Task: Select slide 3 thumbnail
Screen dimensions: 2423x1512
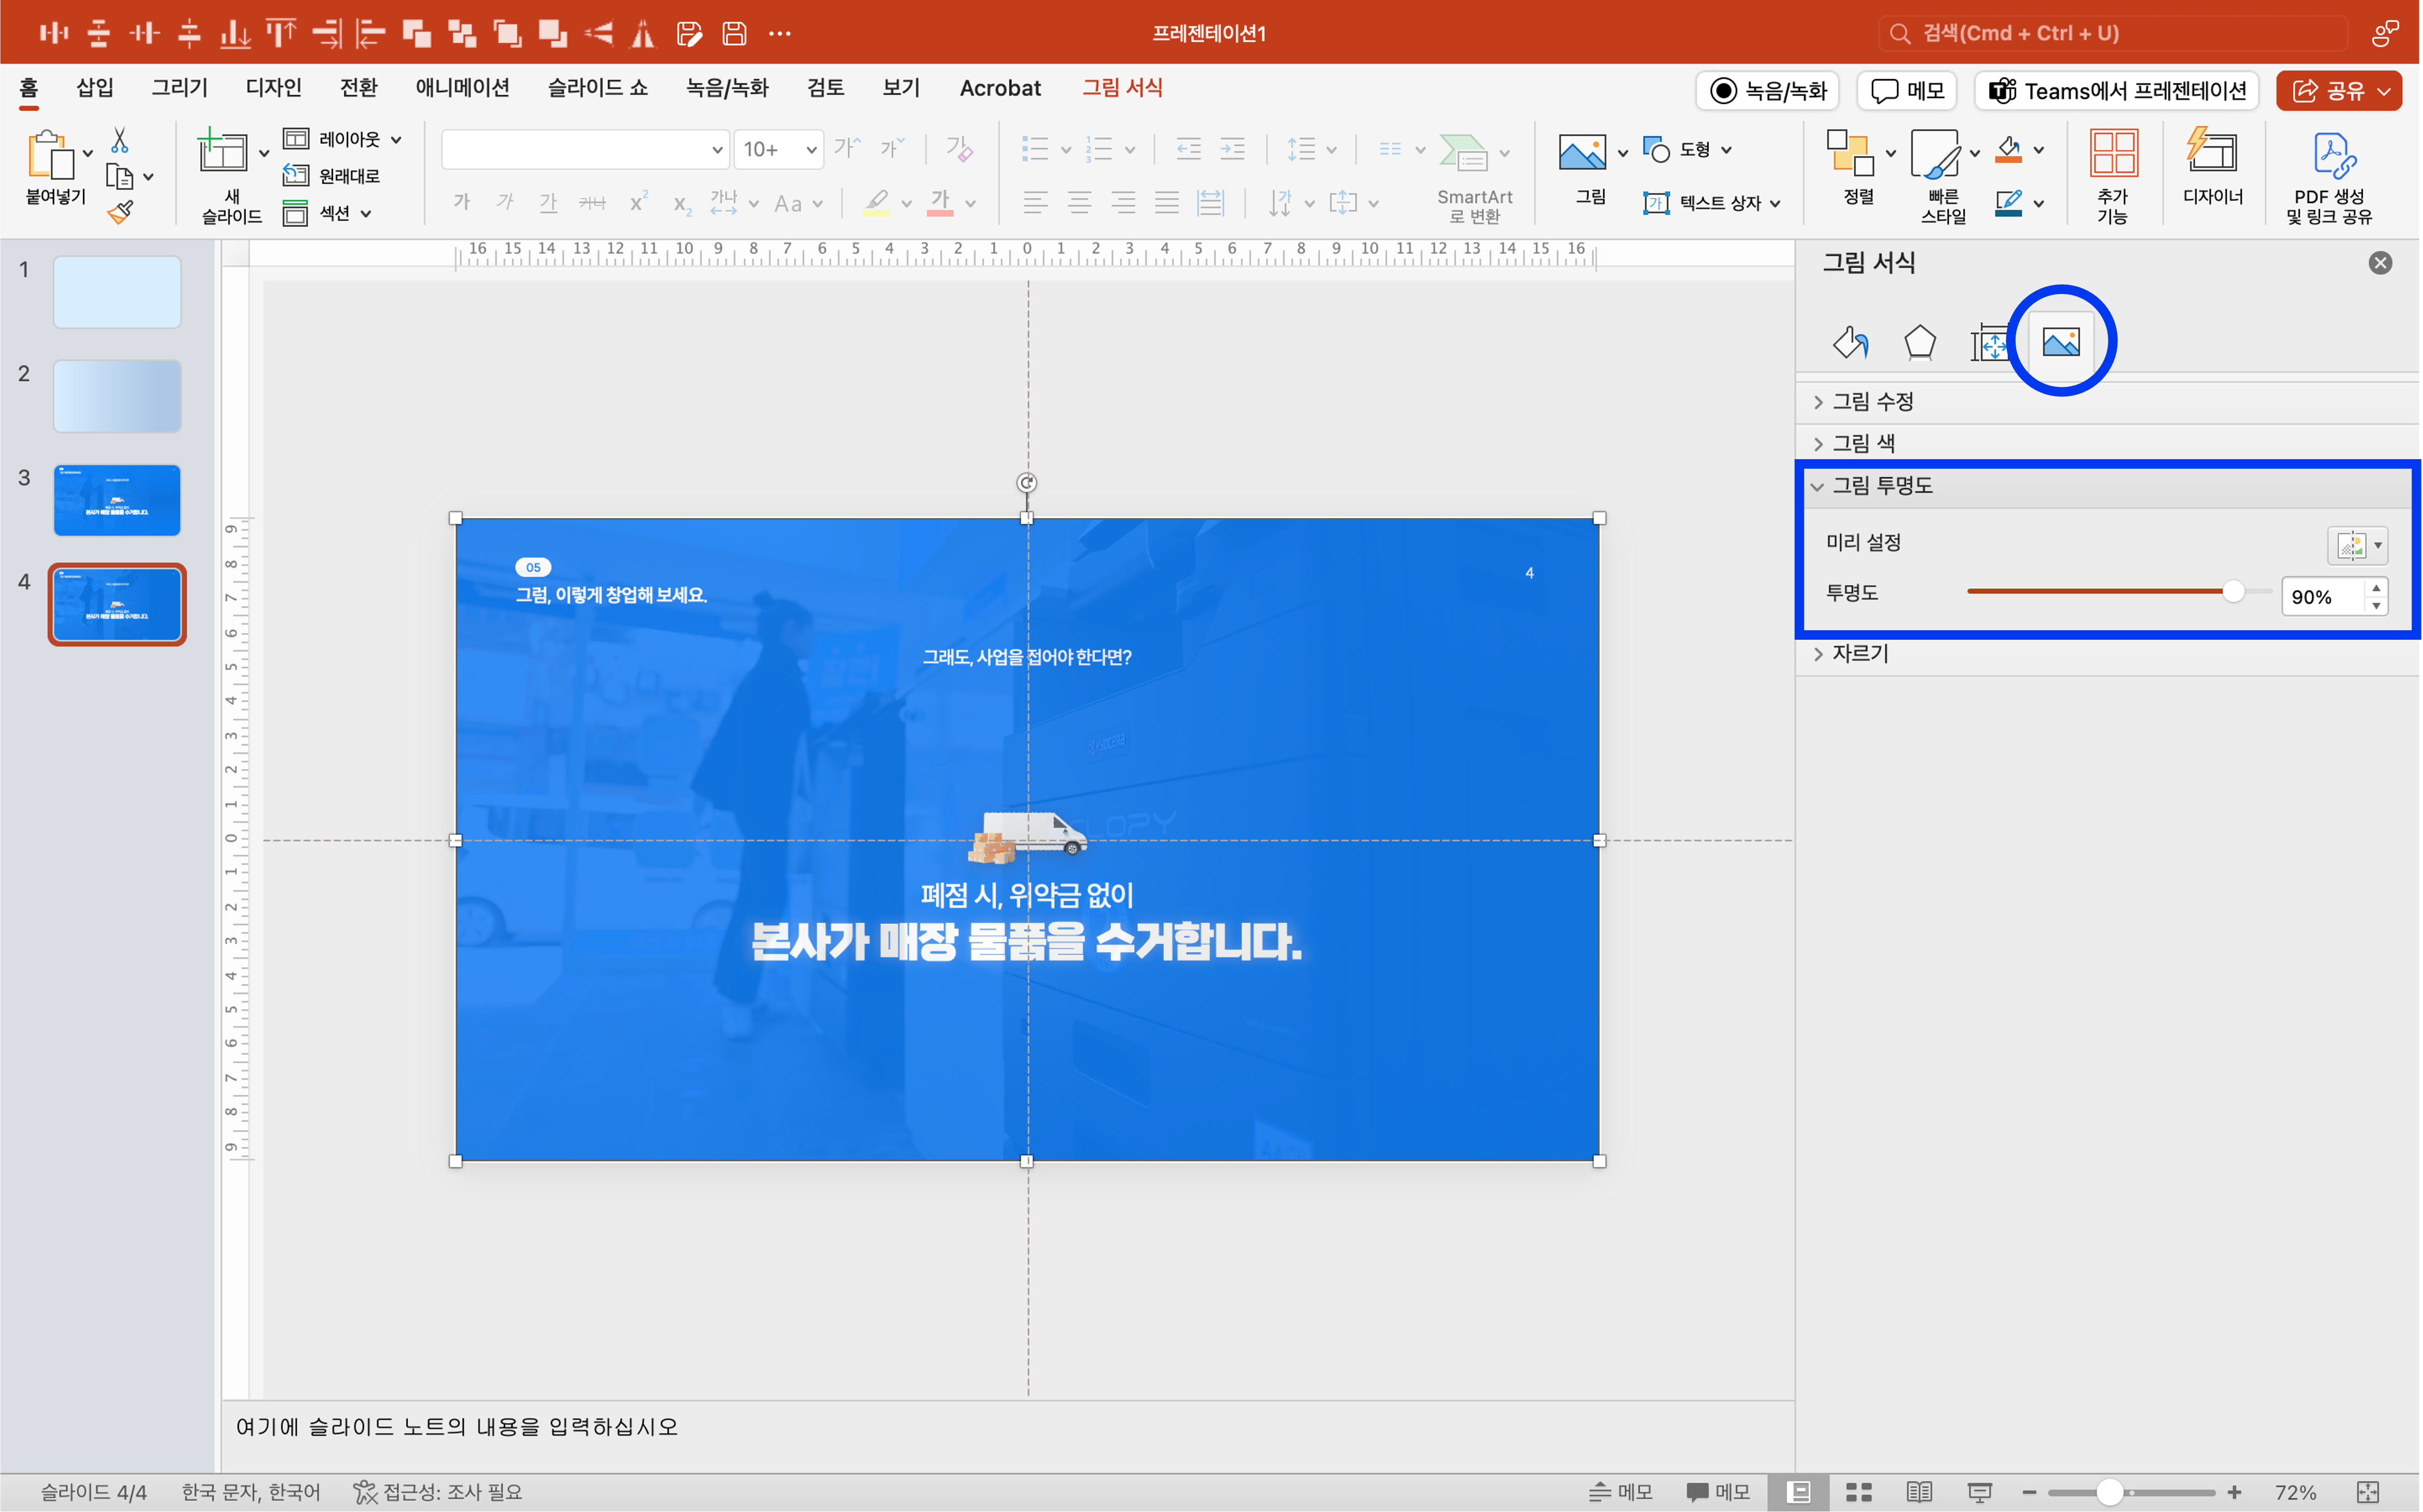Action: point(117,500)
